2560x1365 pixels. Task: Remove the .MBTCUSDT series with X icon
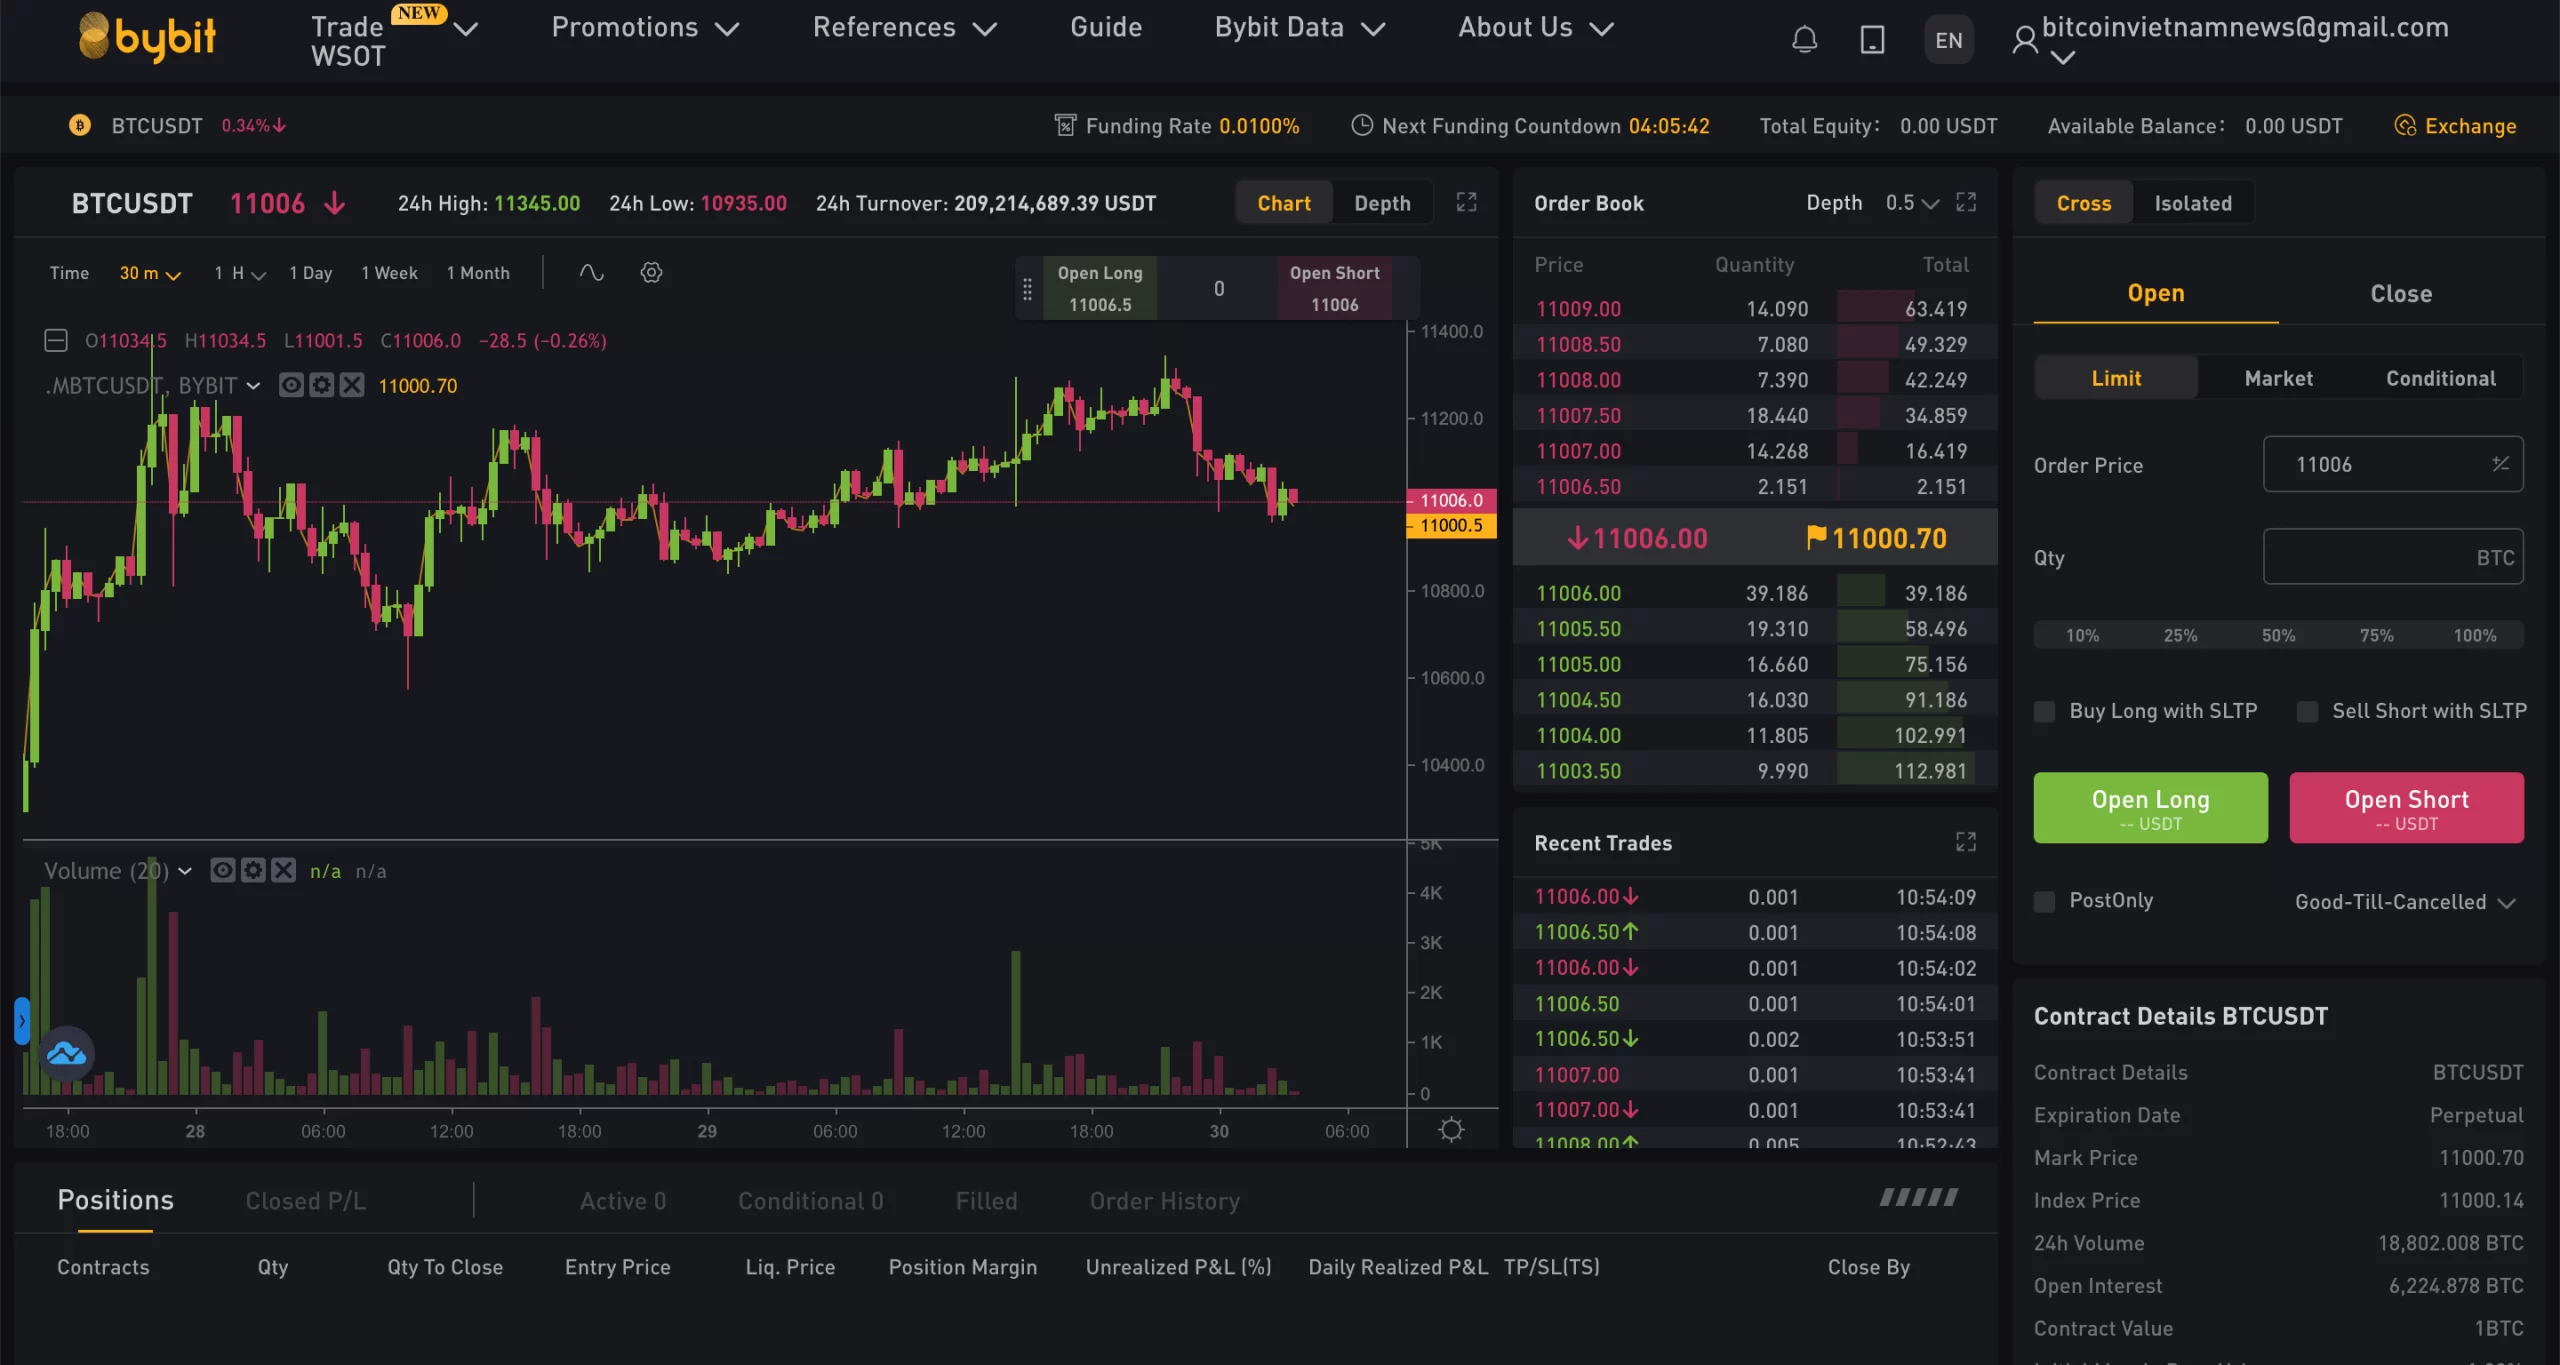[x=352, y=385]
